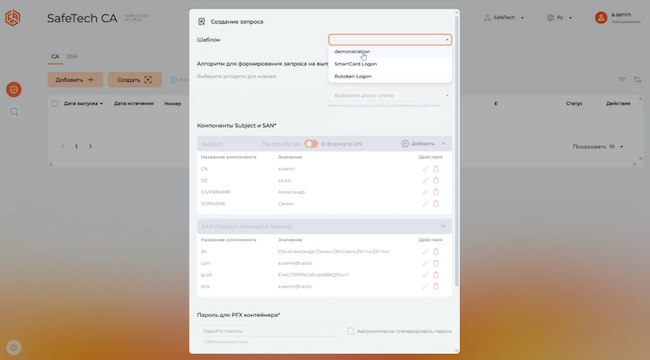Edit the CN a.sanin component
The width and height of the screenshot is (650, 360).
click(425, 169)
